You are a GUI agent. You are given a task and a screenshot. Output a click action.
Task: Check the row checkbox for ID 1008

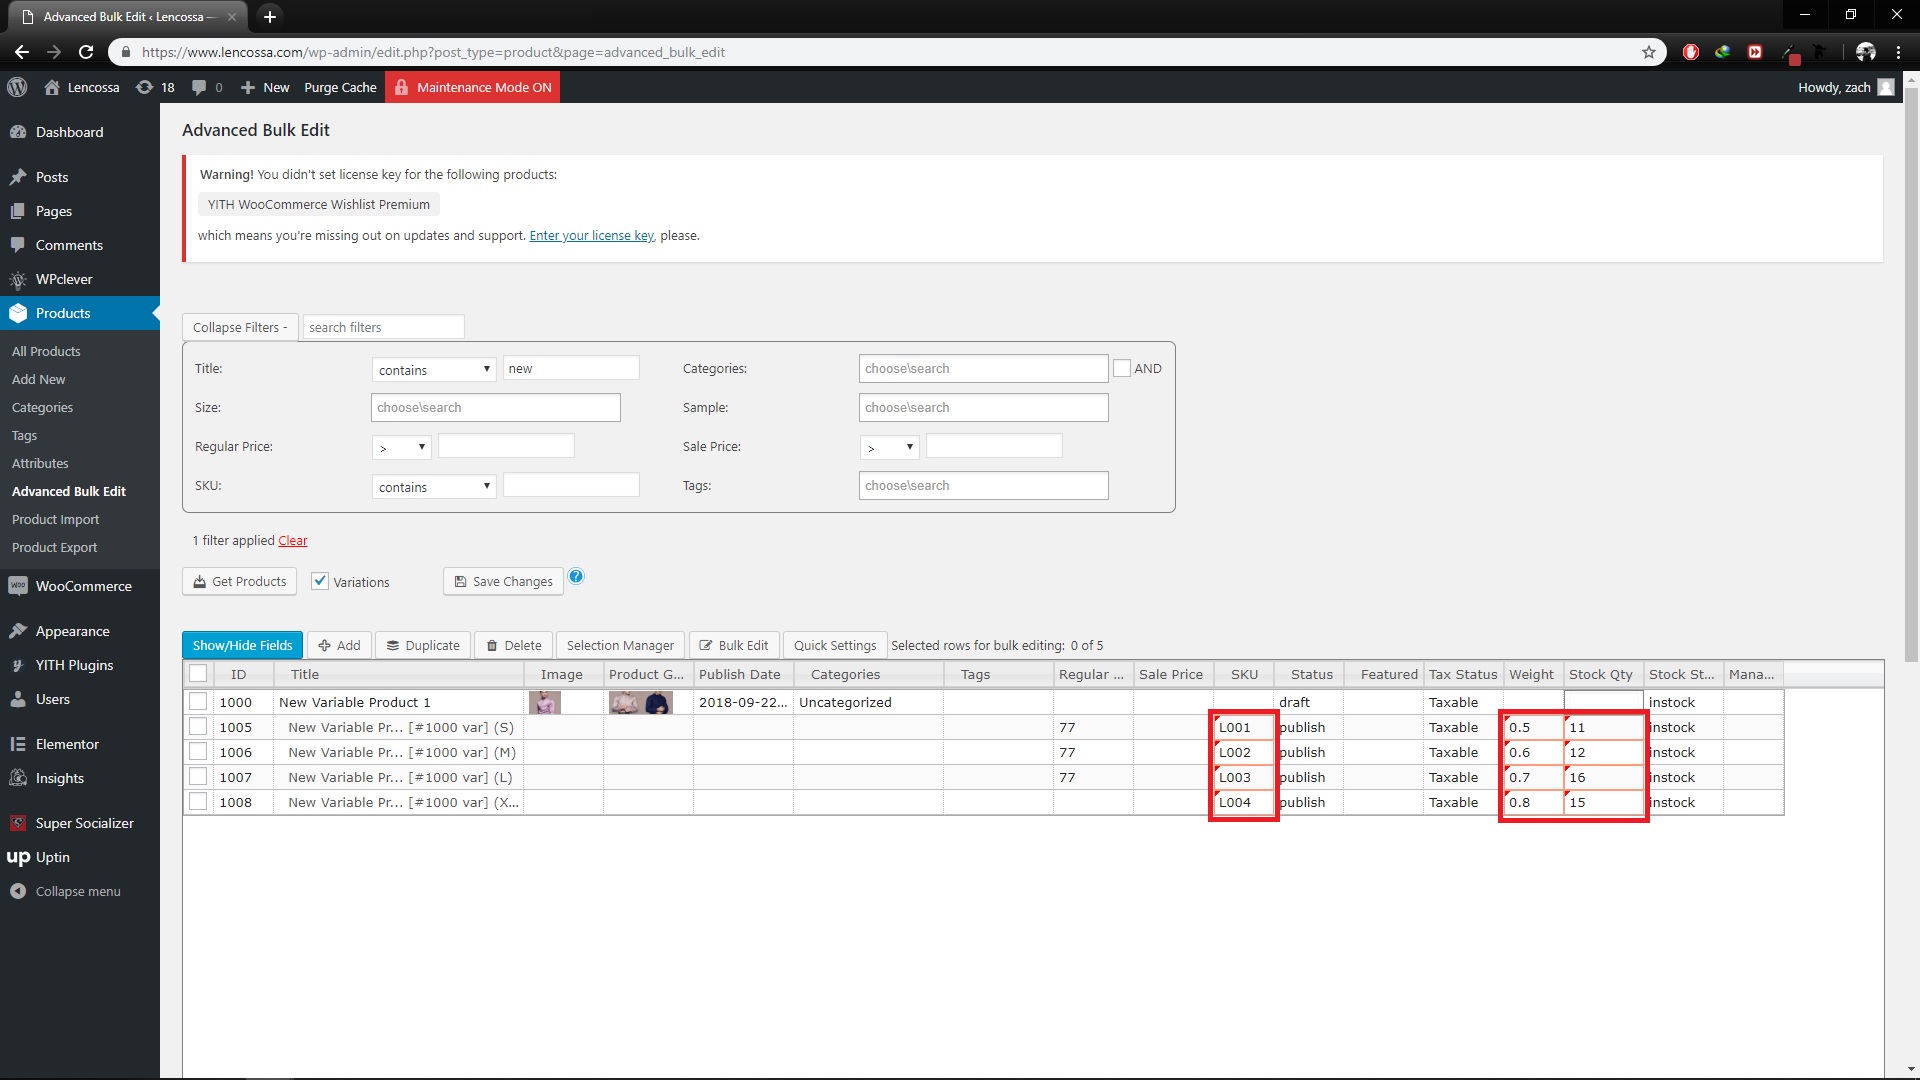(x=198, y=802)
